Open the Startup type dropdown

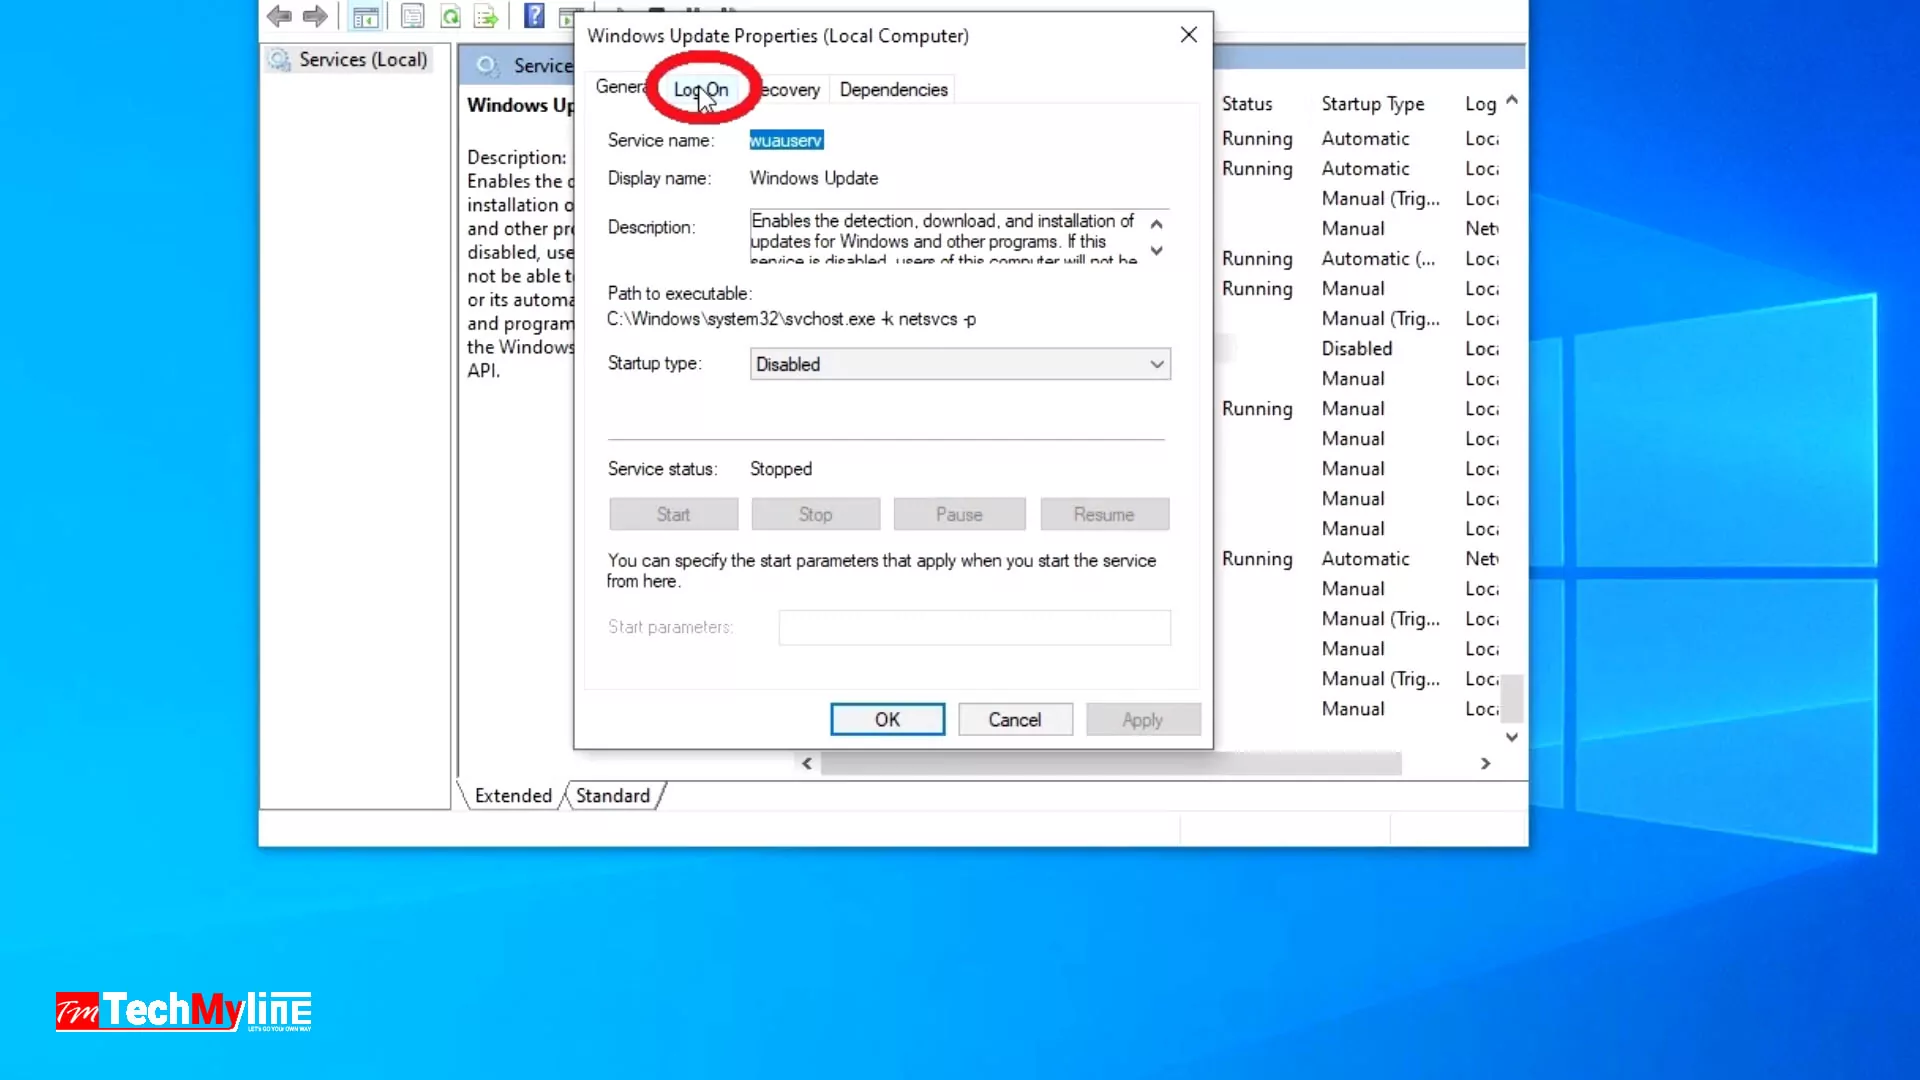pyautogui.click(x=959, y=364)
